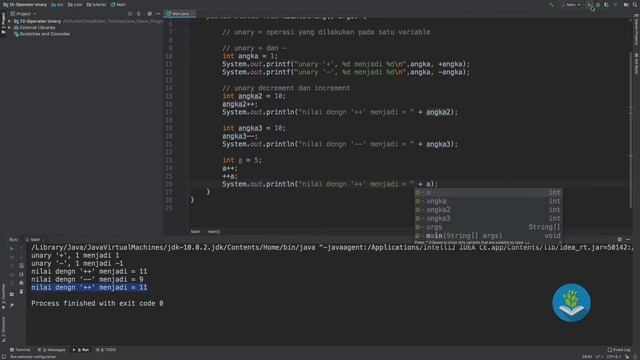
Task: Open Favorites side tab on left edge
Action: click(x=3, y=297)
